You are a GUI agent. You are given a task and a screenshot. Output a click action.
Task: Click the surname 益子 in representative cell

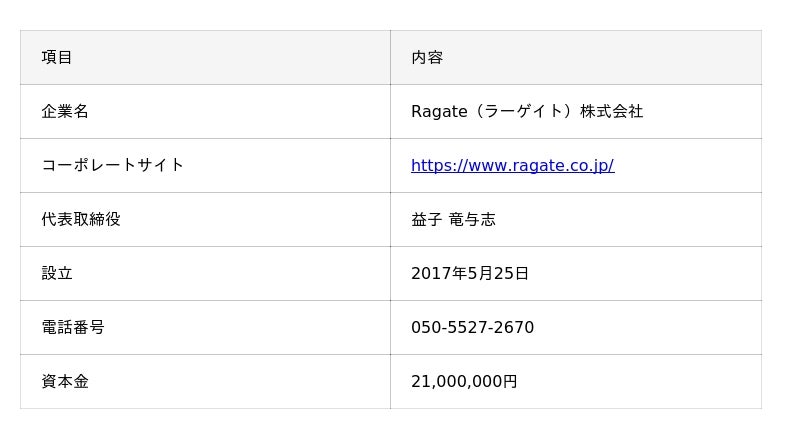[426, 220]
